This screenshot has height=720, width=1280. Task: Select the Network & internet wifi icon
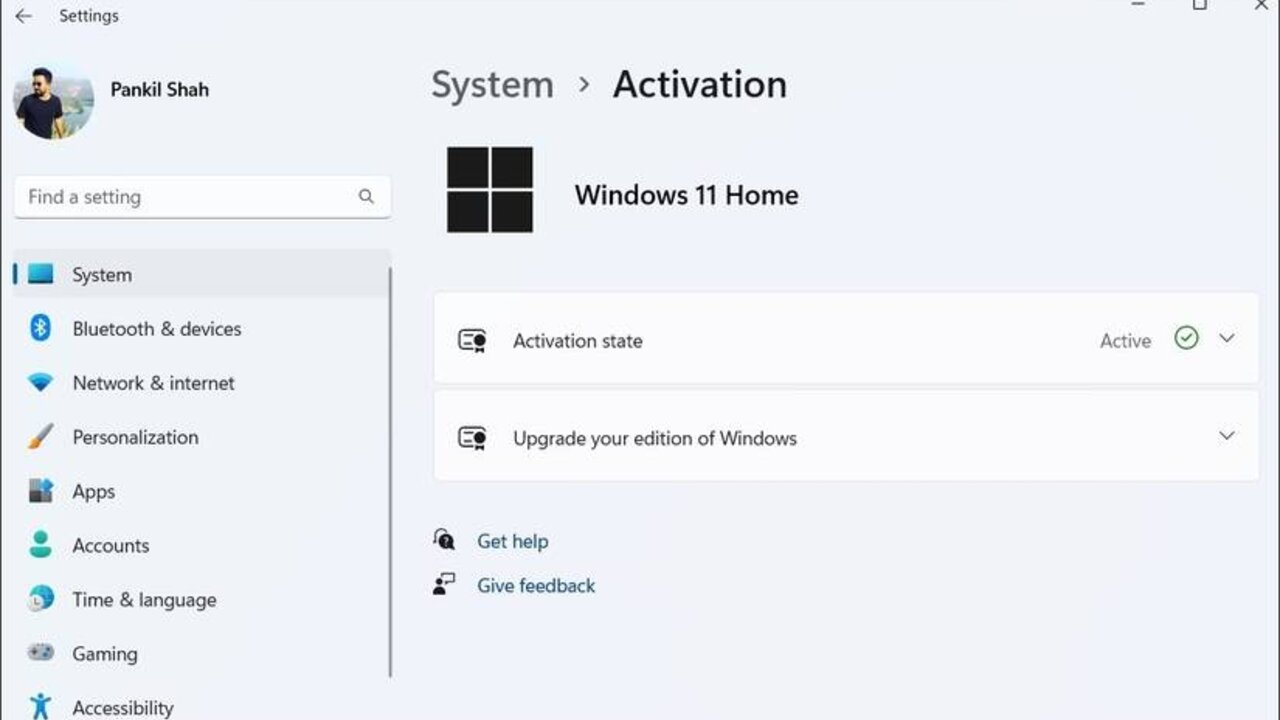[x=40, y=383]
